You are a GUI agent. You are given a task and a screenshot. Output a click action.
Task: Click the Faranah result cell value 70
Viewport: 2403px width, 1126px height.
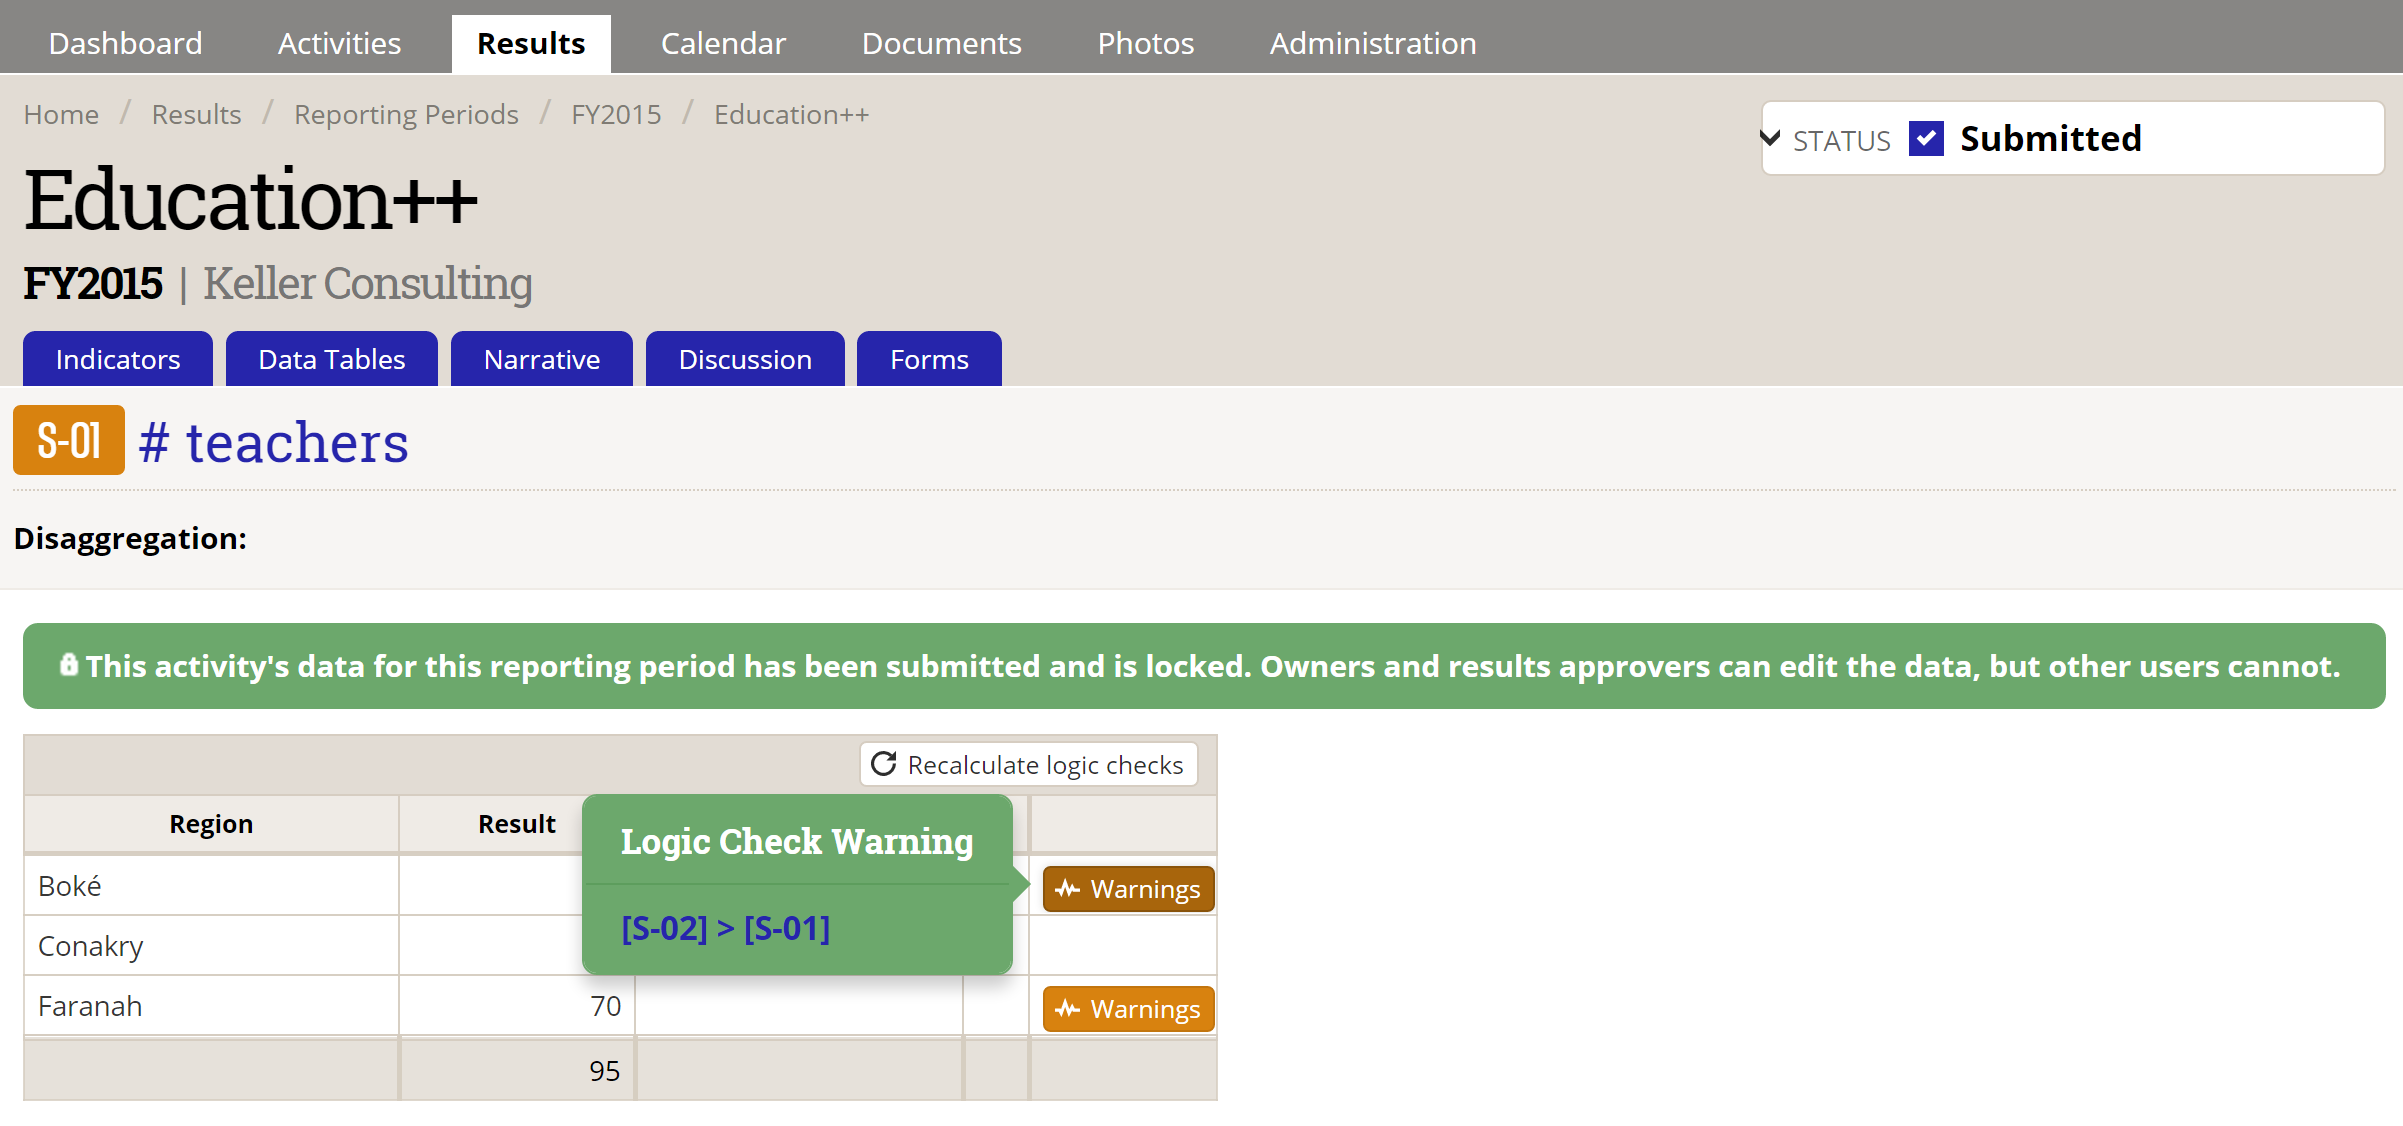[604, 1006]
